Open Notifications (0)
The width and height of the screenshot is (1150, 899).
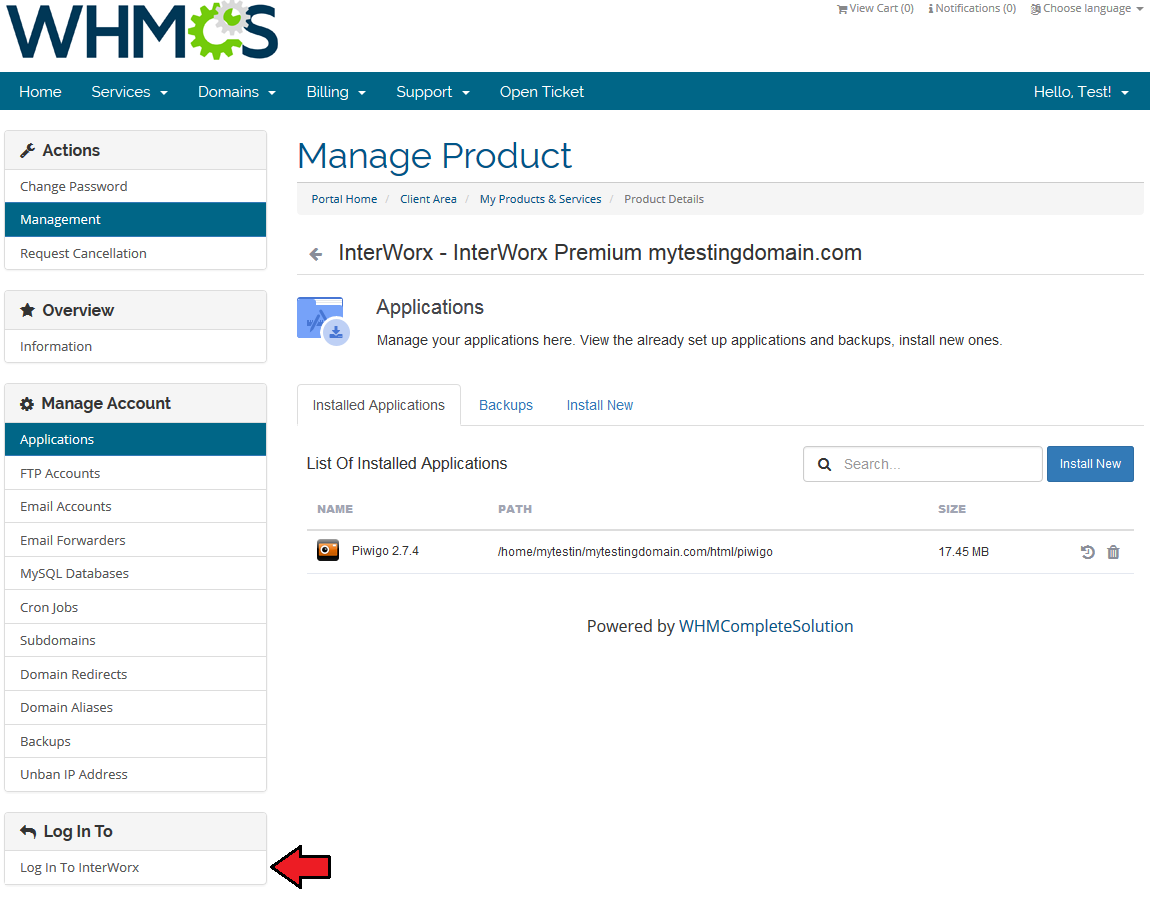pos(973,9)
